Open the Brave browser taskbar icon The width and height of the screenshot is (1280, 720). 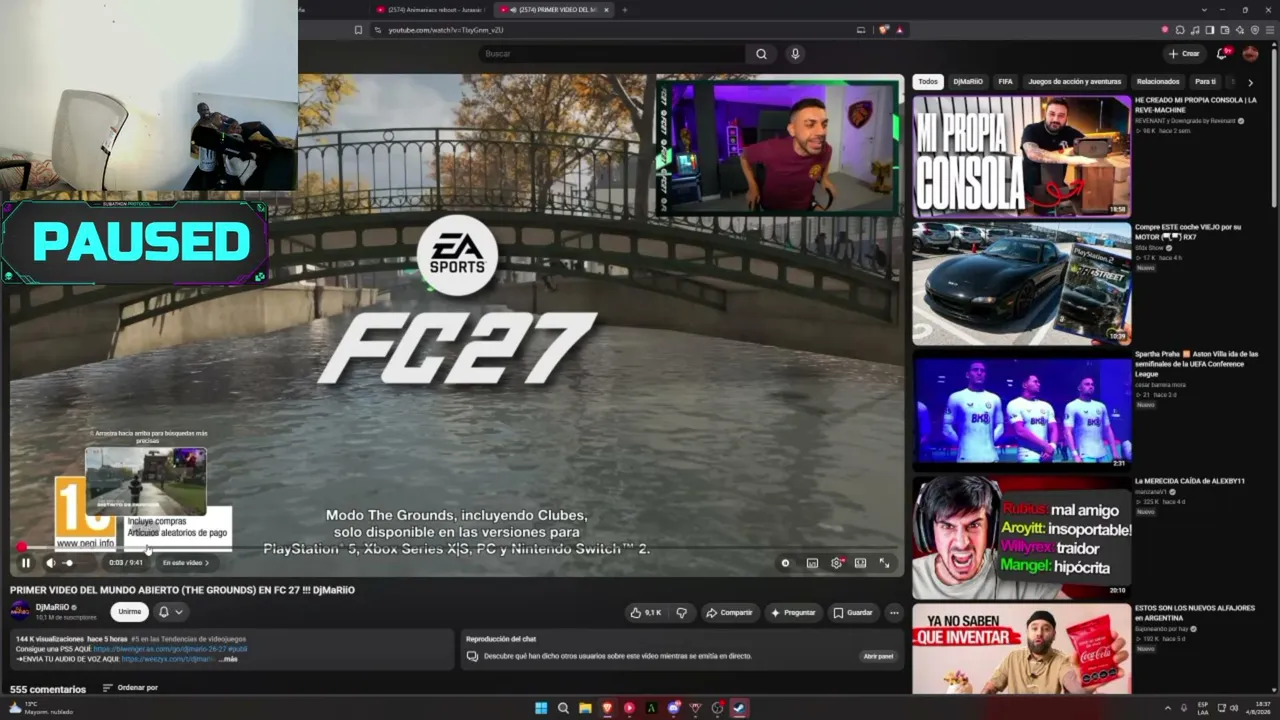pos(607,708)
